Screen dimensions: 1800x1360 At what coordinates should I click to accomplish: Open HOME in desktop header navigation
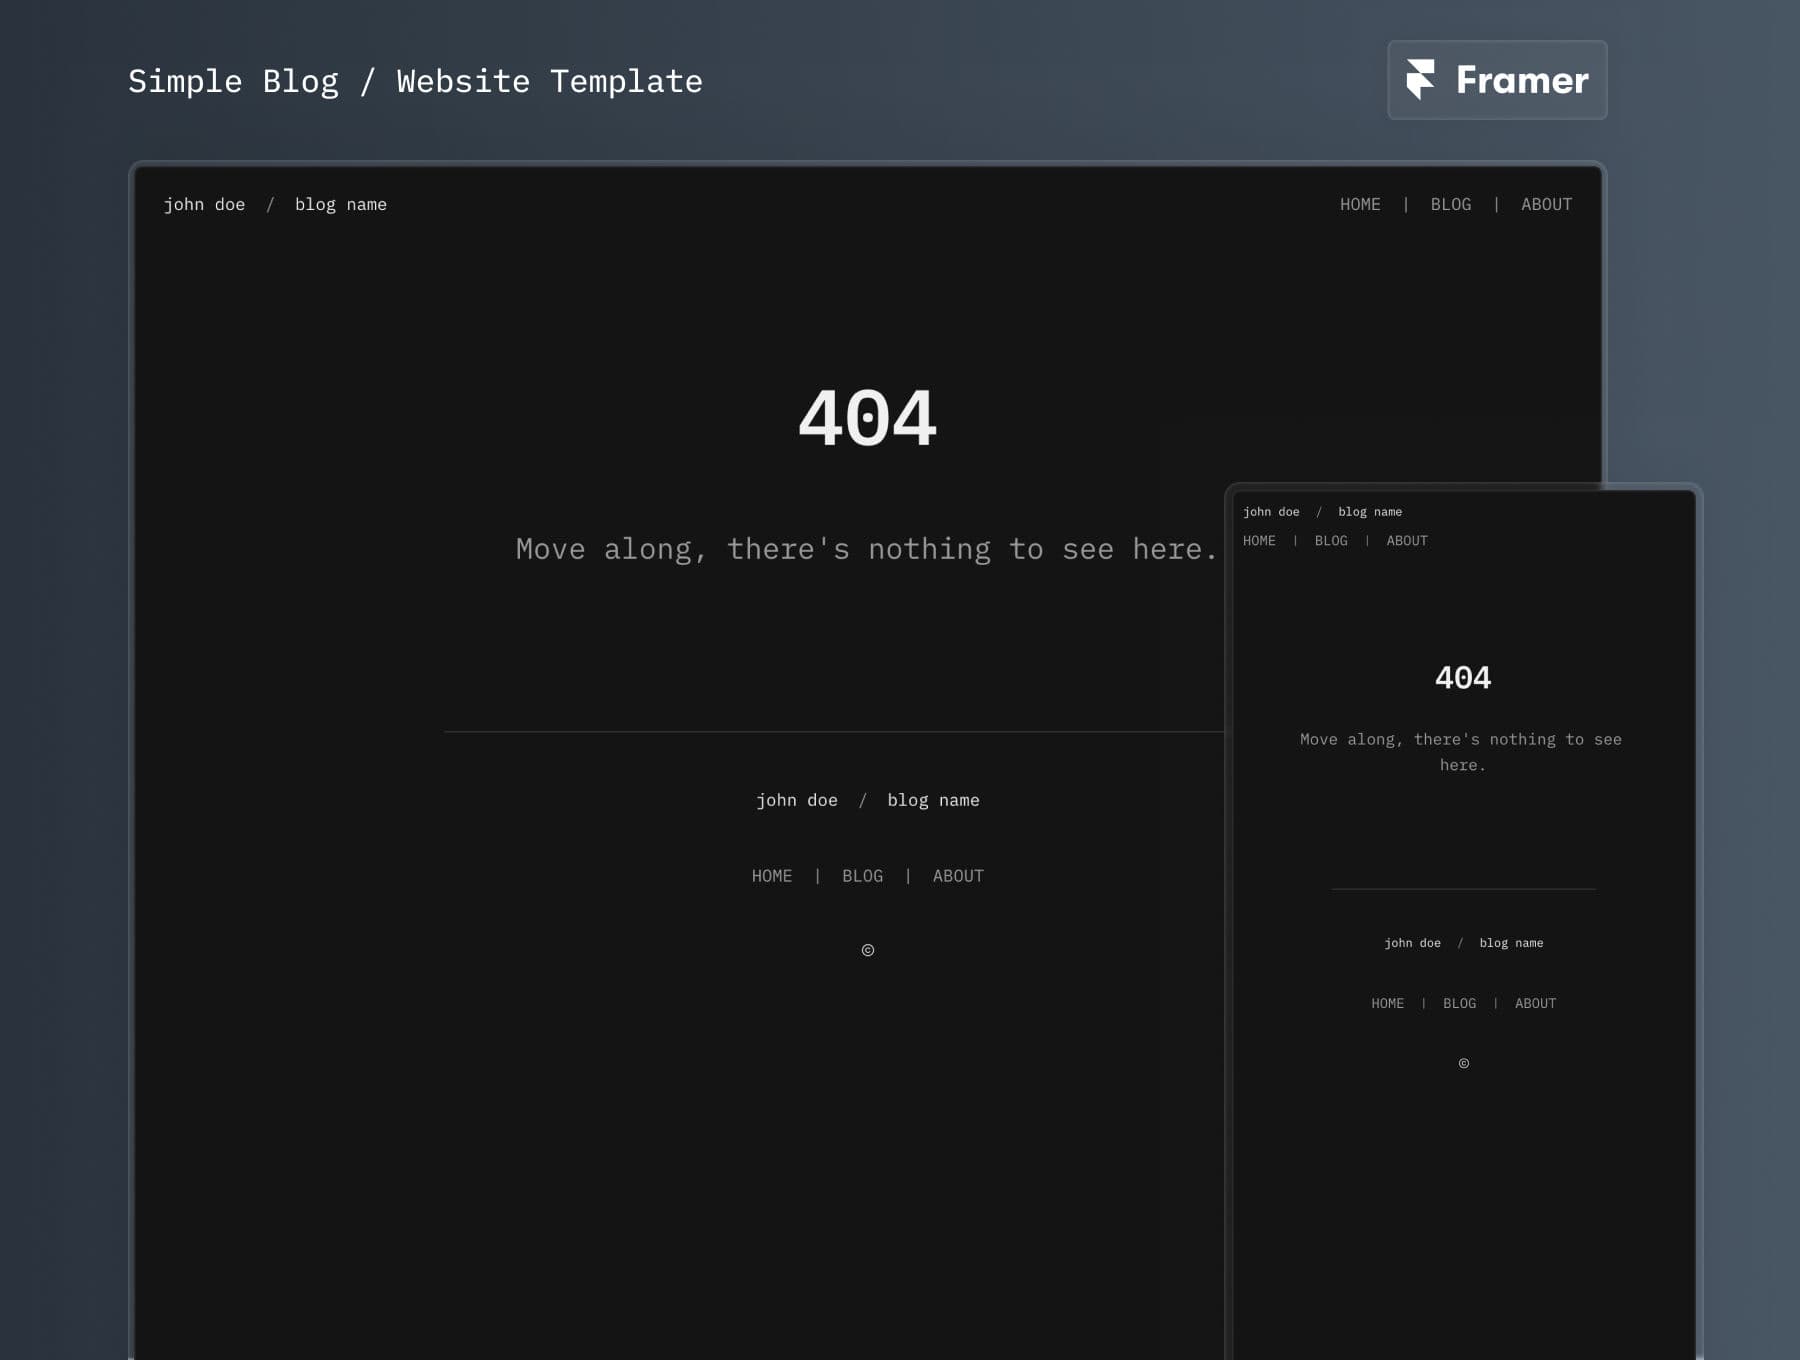click(x=1360, y=204)
